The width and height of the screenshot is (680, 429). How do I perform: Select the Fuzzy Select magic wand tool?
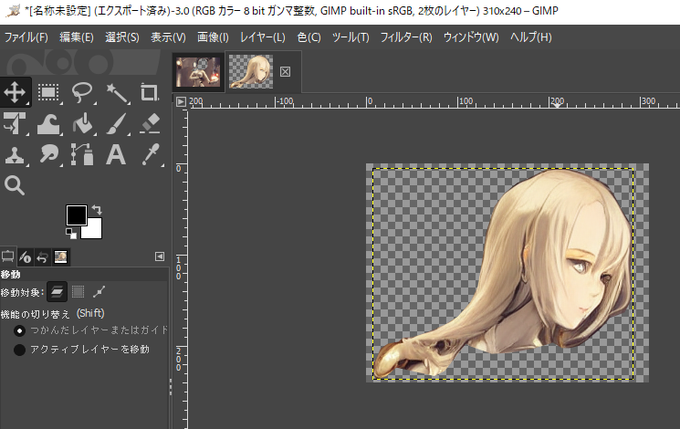pos(116,93)
